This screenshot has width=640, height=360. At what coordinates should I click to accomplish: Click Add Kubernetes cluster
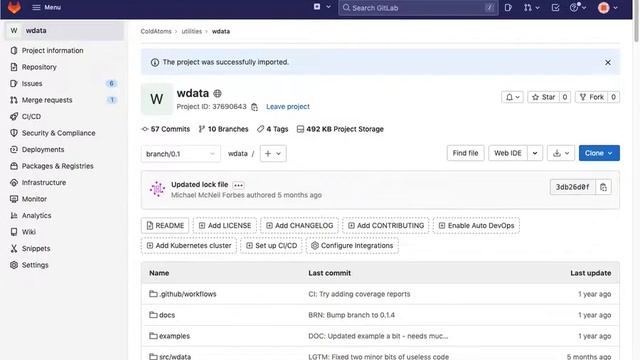coord(189,245)
